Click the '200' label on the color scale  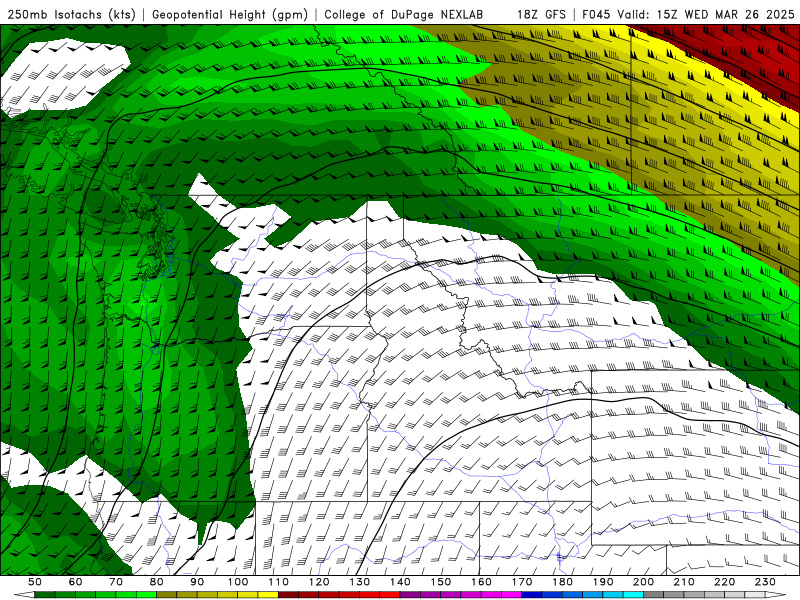click(644, 582)
